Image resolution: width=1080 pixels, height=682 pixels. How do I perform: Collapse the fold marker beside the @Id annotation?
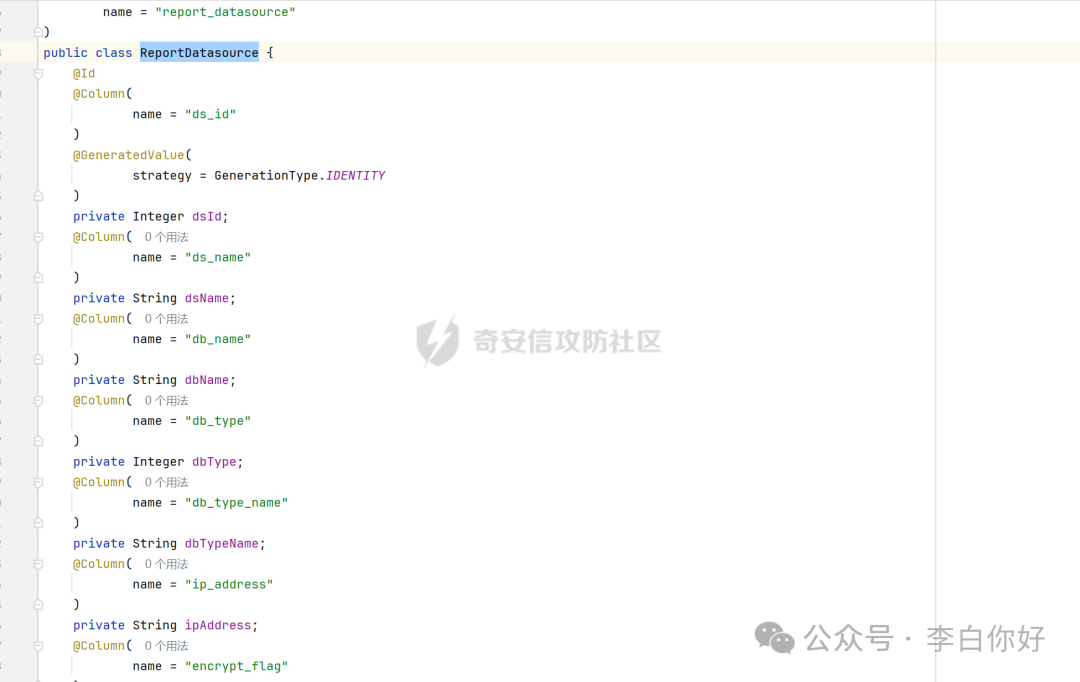click(x=38, y=74)
